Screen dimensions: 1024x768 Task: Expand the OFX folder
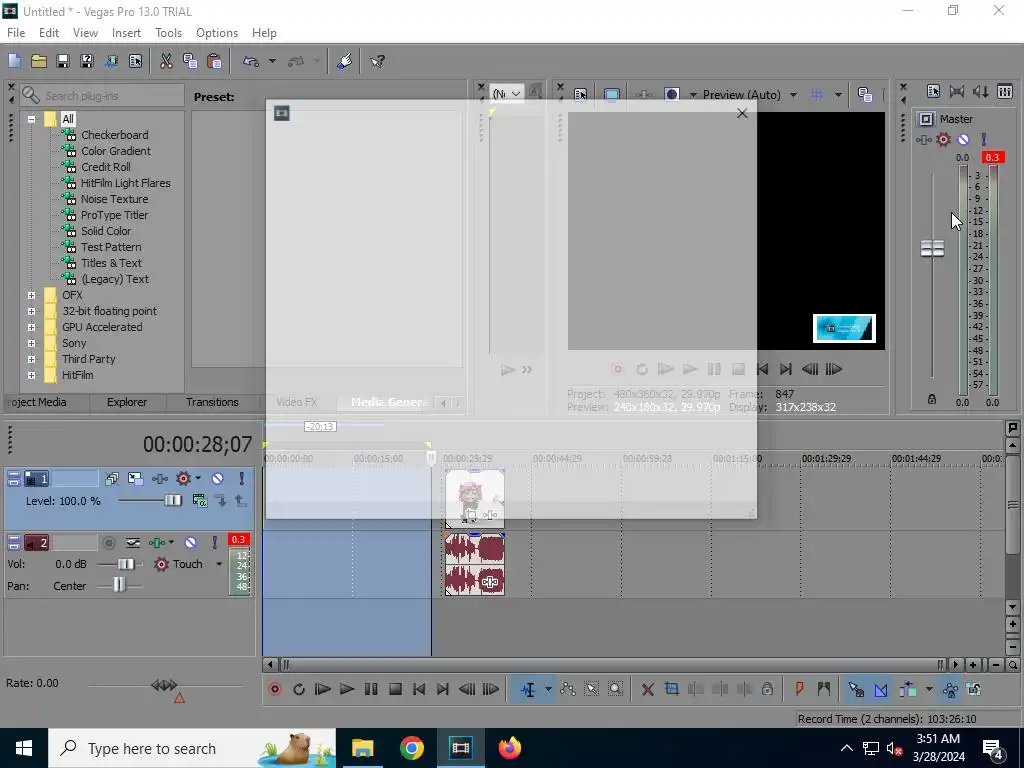(31, 295)
